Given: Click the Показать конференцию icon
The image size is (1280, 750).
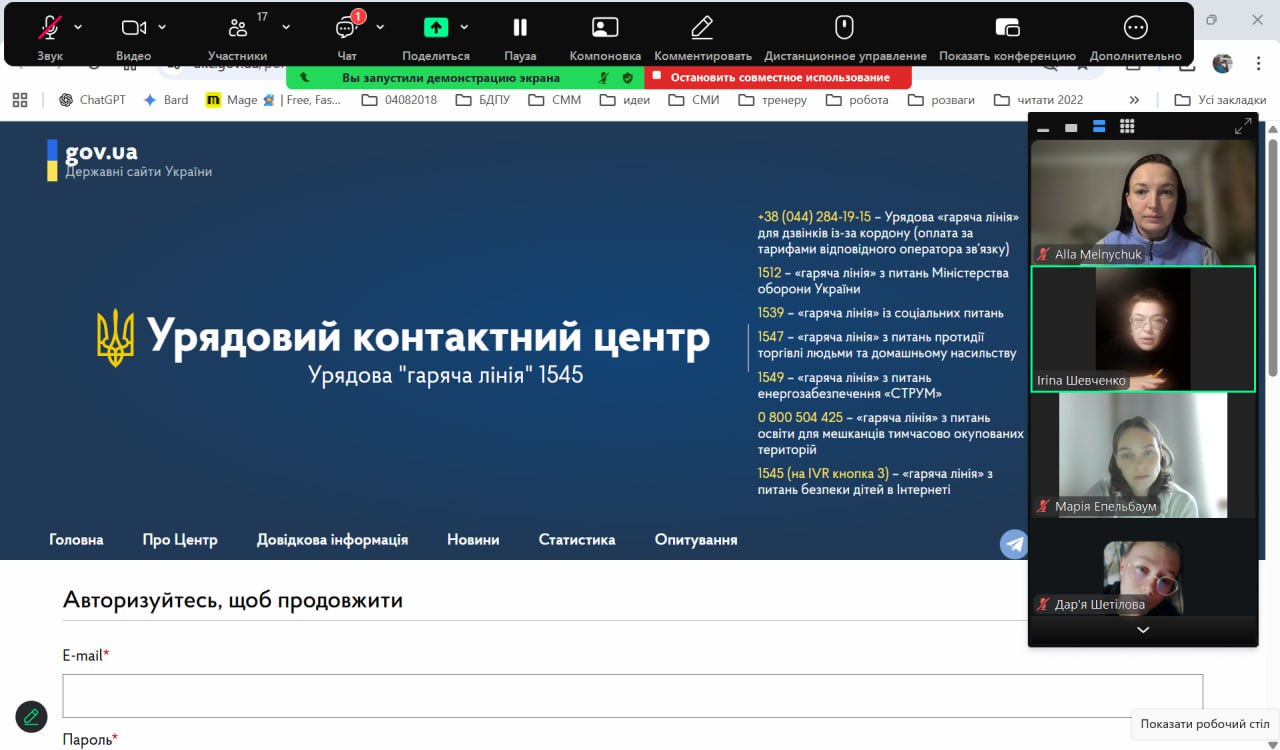Looking at the screenshot, I should [x=1007, y=28].
